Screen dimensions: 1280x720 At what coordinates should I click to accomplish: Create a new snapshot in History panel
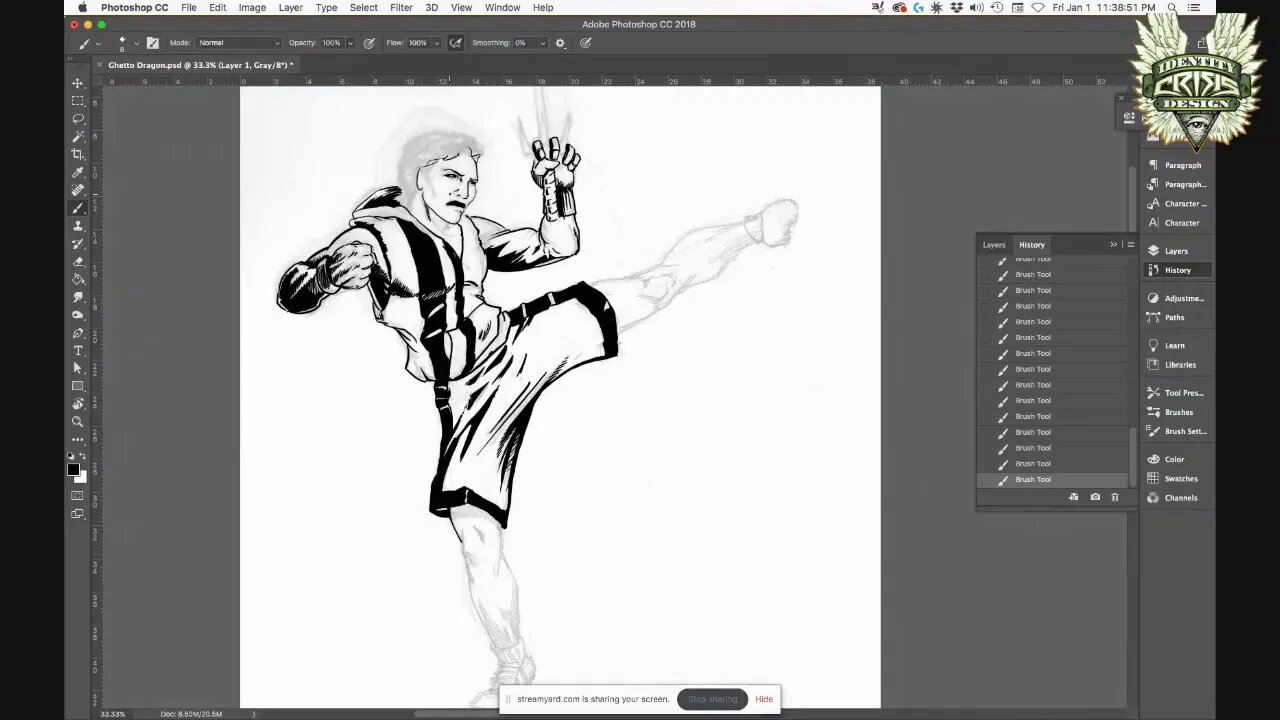coord(1095,497)
